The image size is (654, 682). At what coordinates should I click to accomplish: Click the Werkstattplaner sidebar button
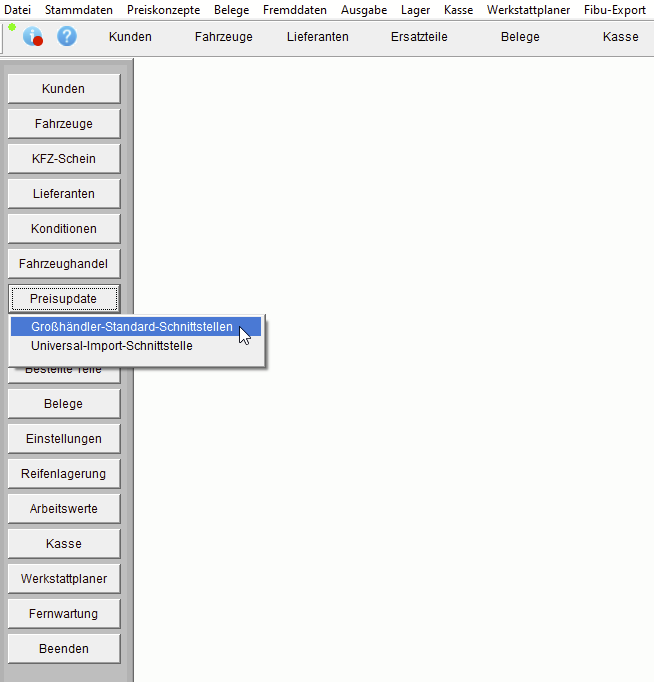64,579
